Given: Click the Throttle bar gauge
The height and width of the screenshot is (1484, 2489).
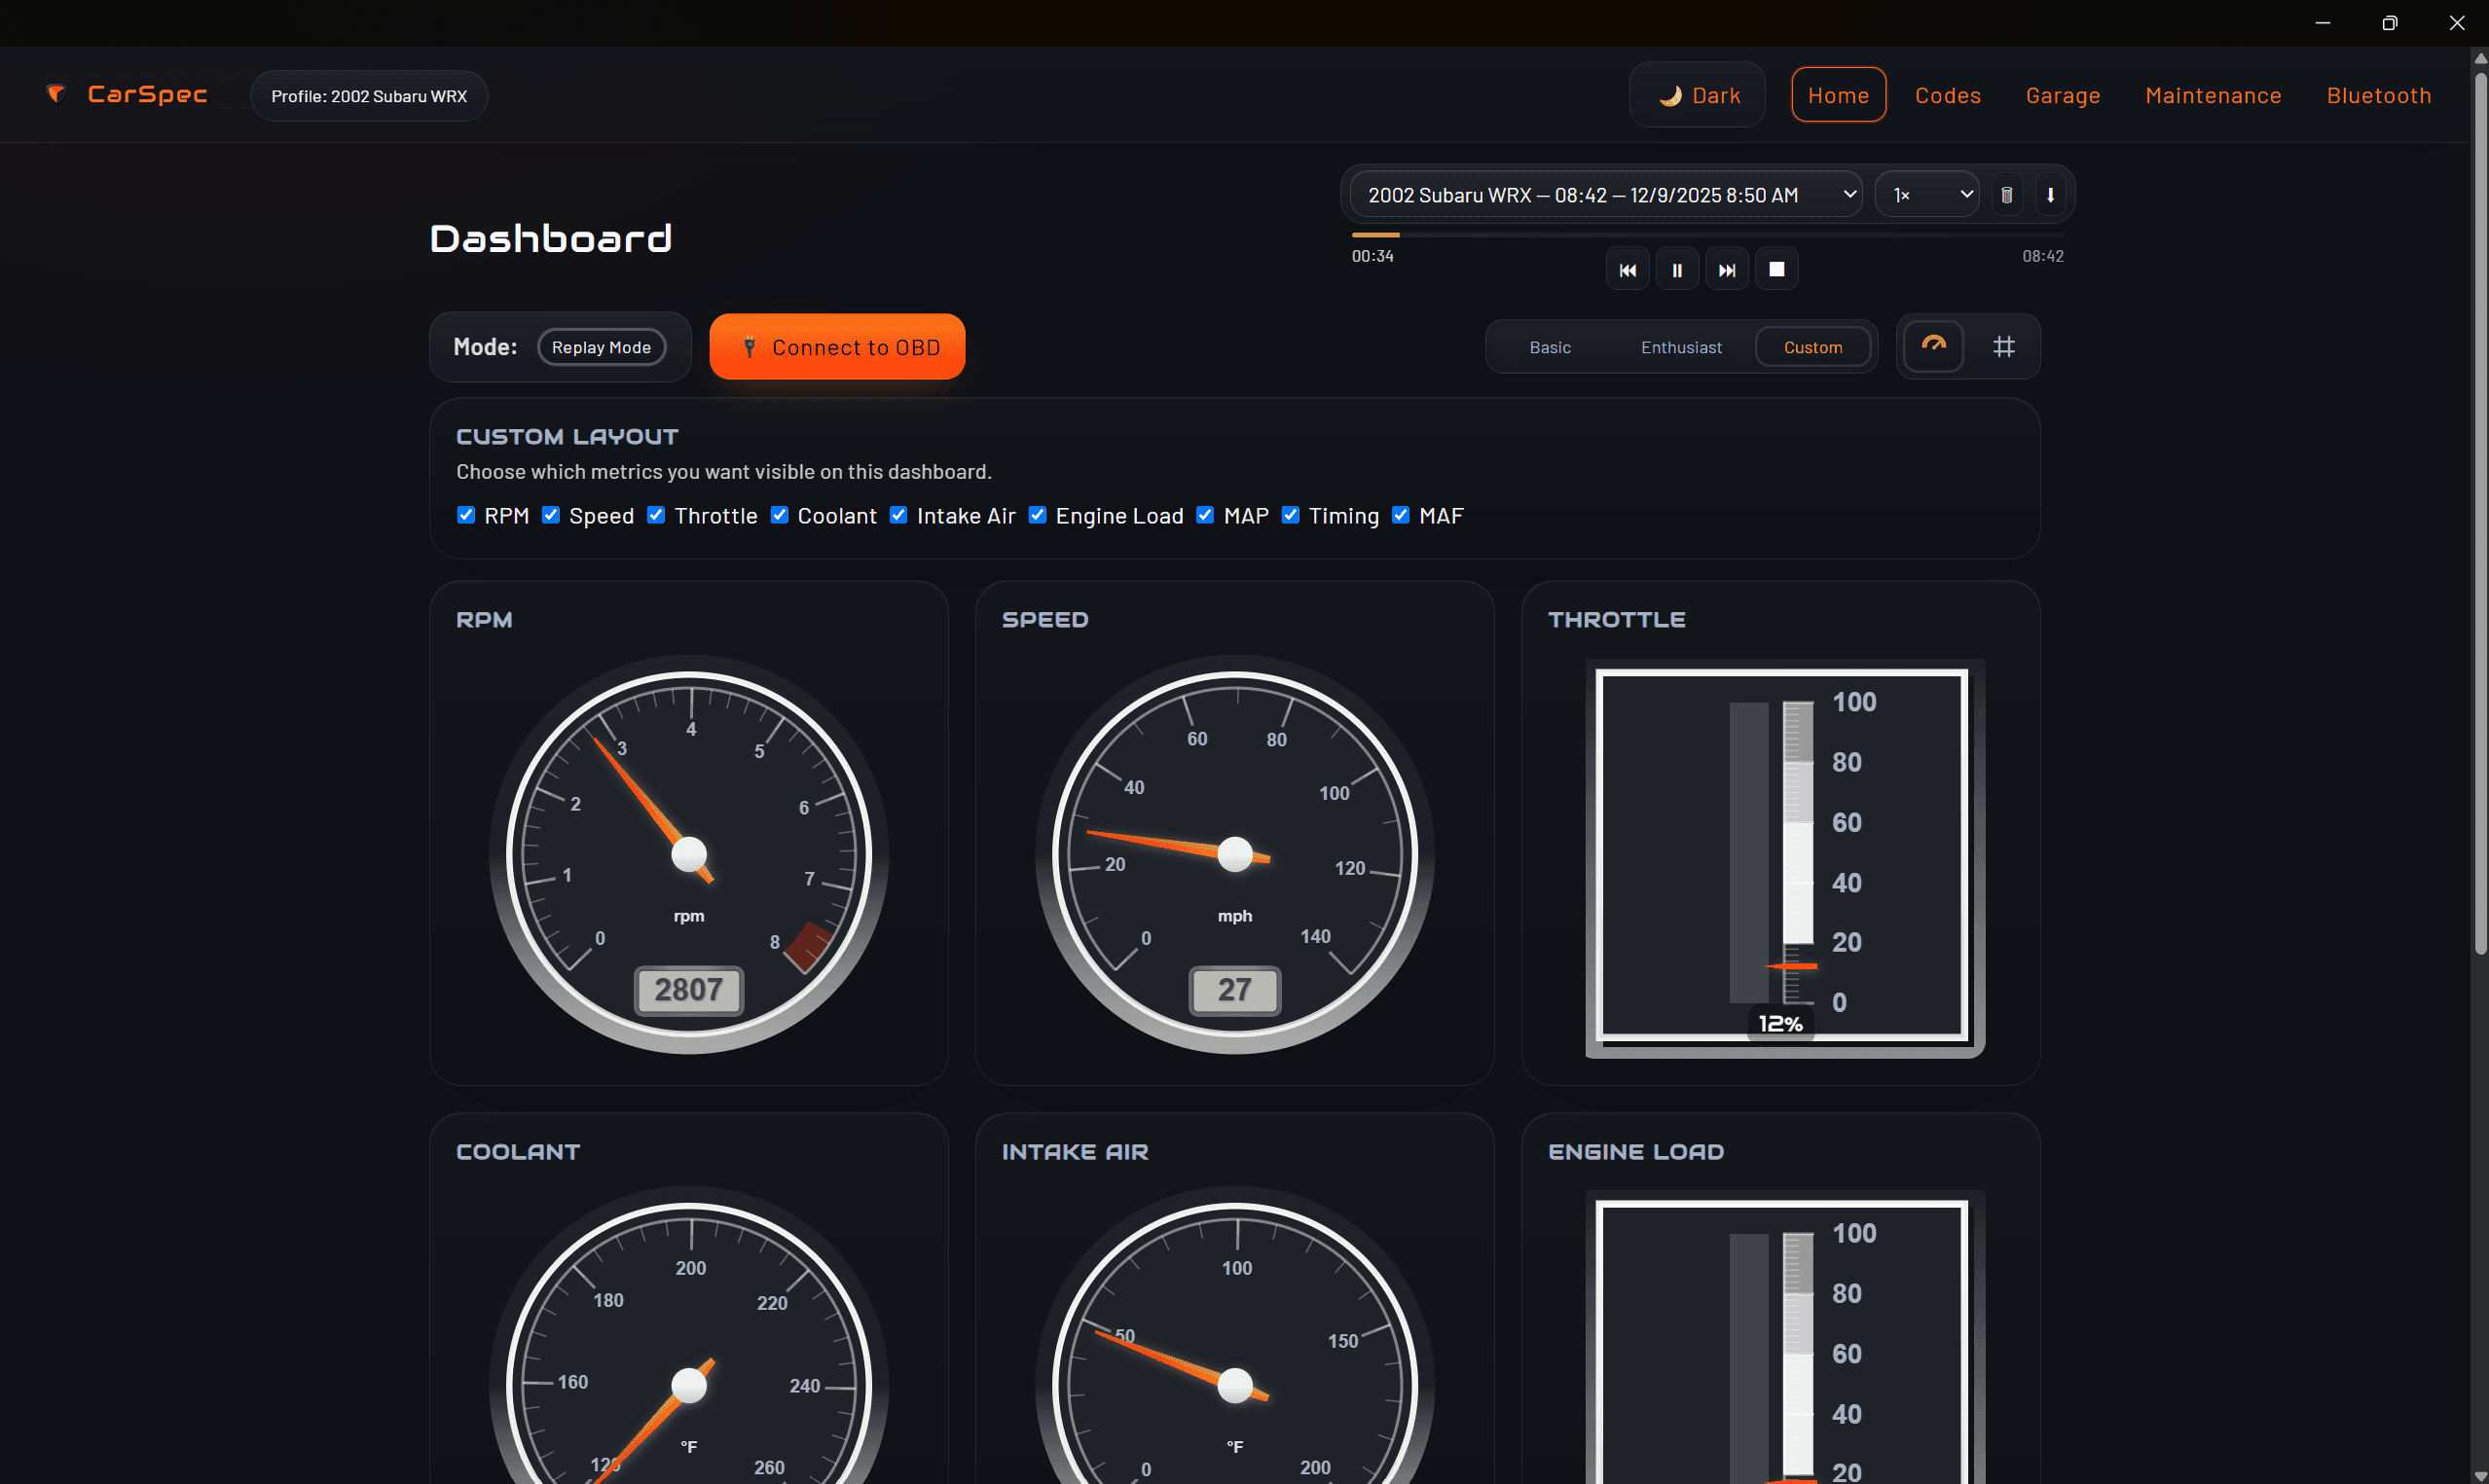Looking at the screenshot, I should point(1785,857).
